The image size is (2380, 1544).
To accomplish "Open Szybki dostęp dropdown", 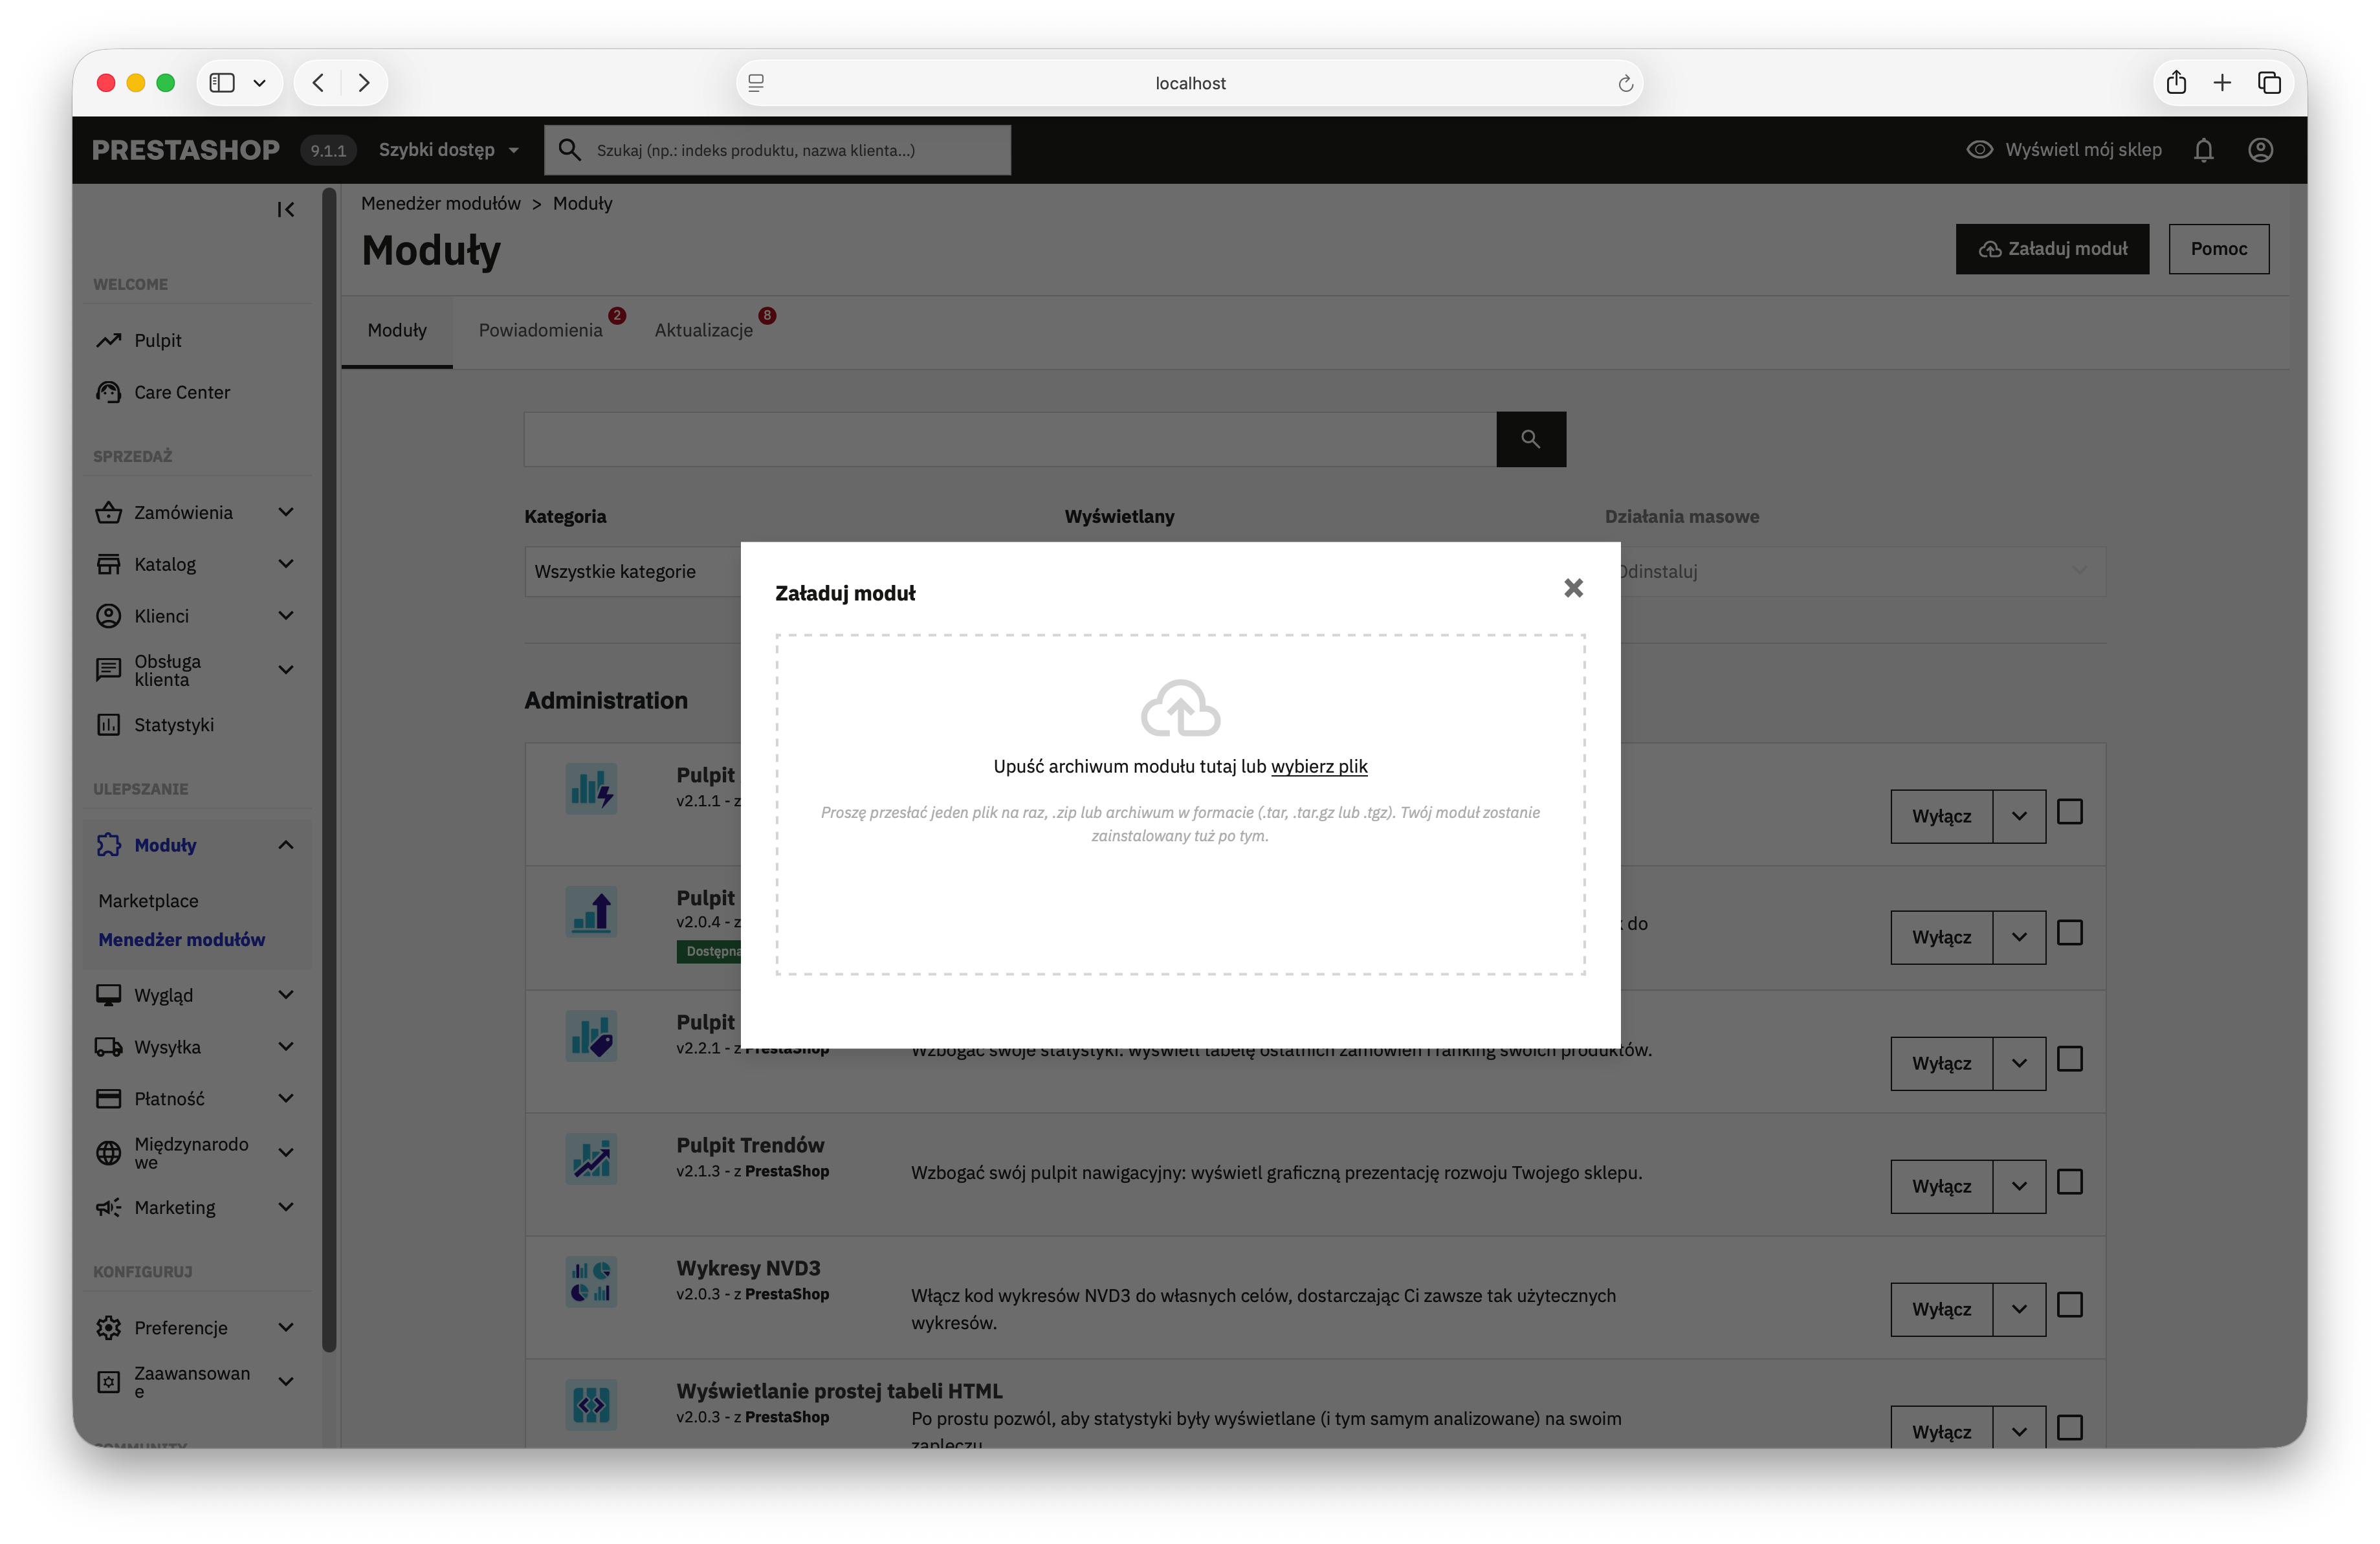I will [x=448, y=150].
